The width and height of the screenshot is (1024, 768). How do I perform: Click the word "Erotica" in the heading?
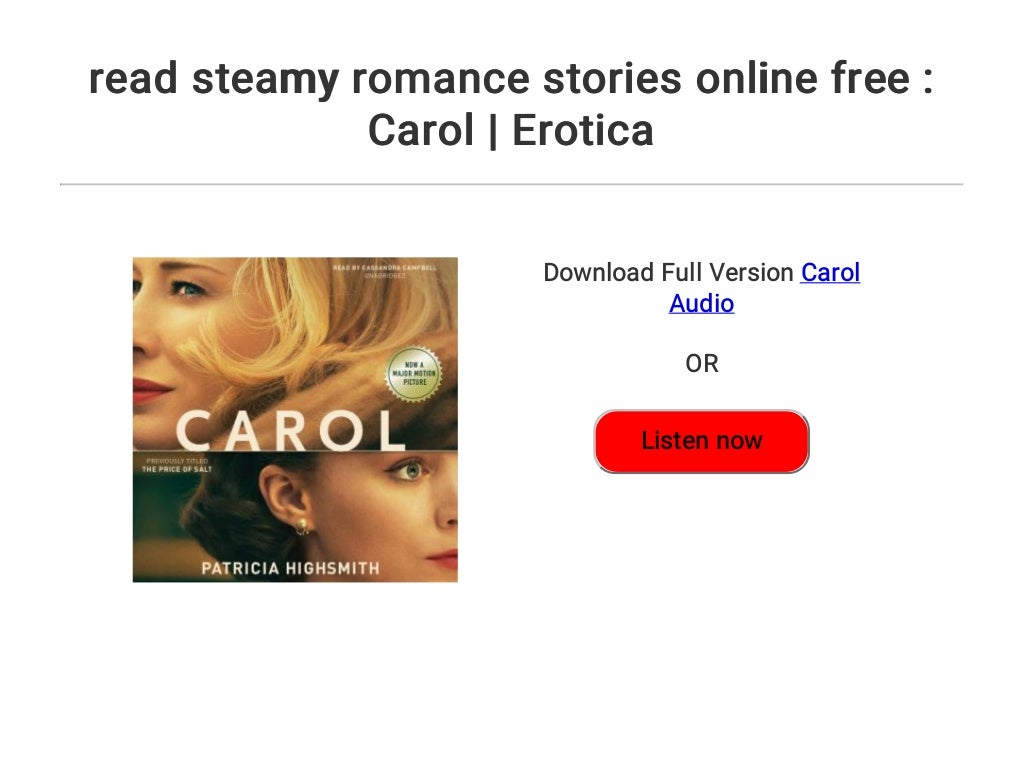[583, 130]
